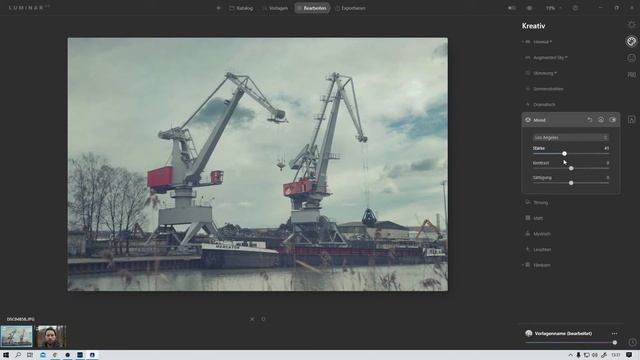Reset the Mood tool with undo arrow
The height and width of the screenshot is (360, 640).
click(x=589, y=120)
